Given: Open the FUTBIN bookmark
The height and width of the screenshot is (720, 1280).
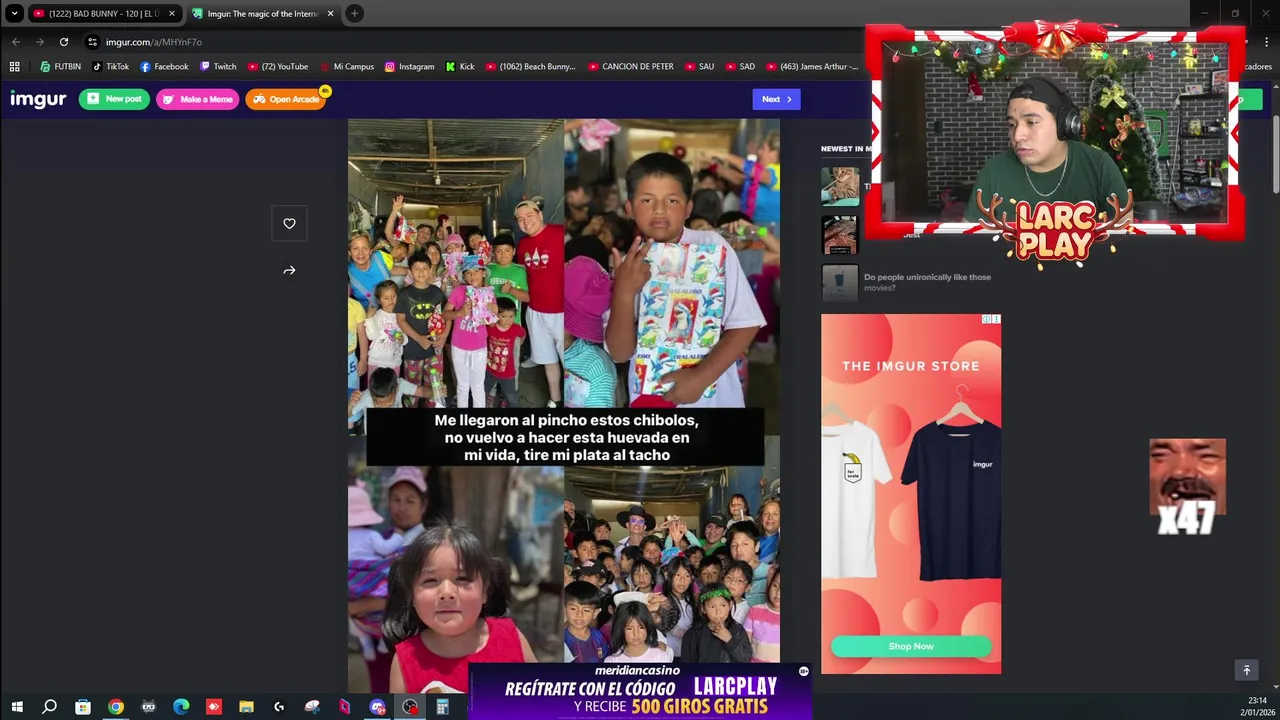Looking at the screenshot, I should [60, 67].
